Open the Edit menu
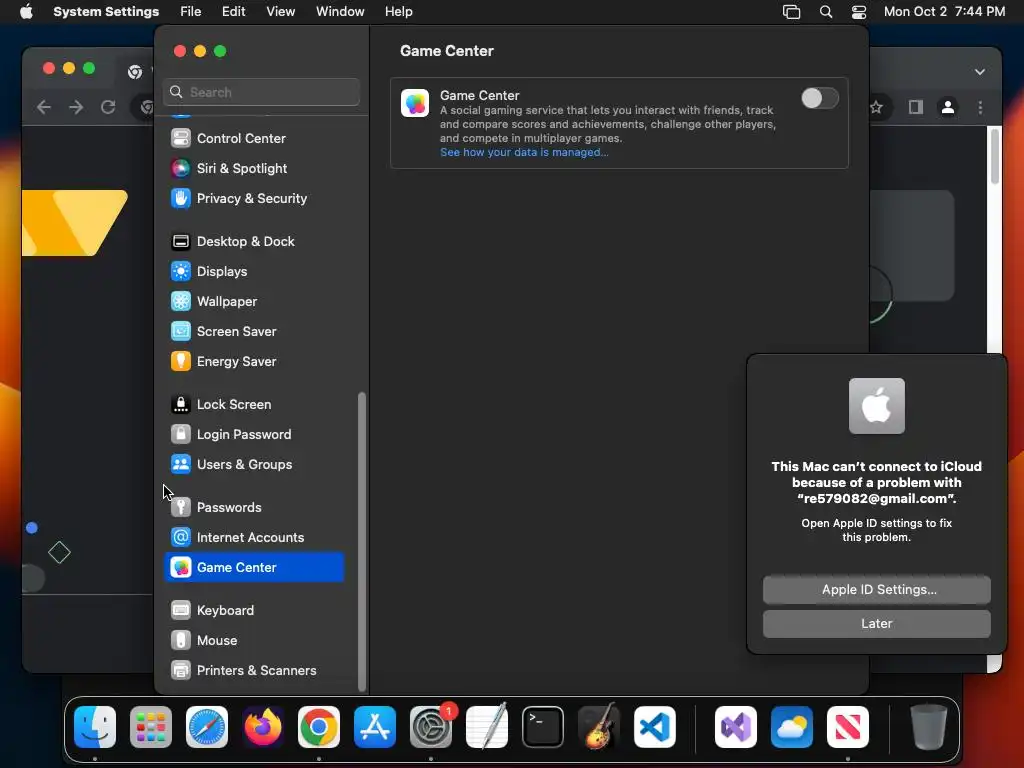Image resolution: width=1024 pixels, height=768 pixels. pos(233,12)
